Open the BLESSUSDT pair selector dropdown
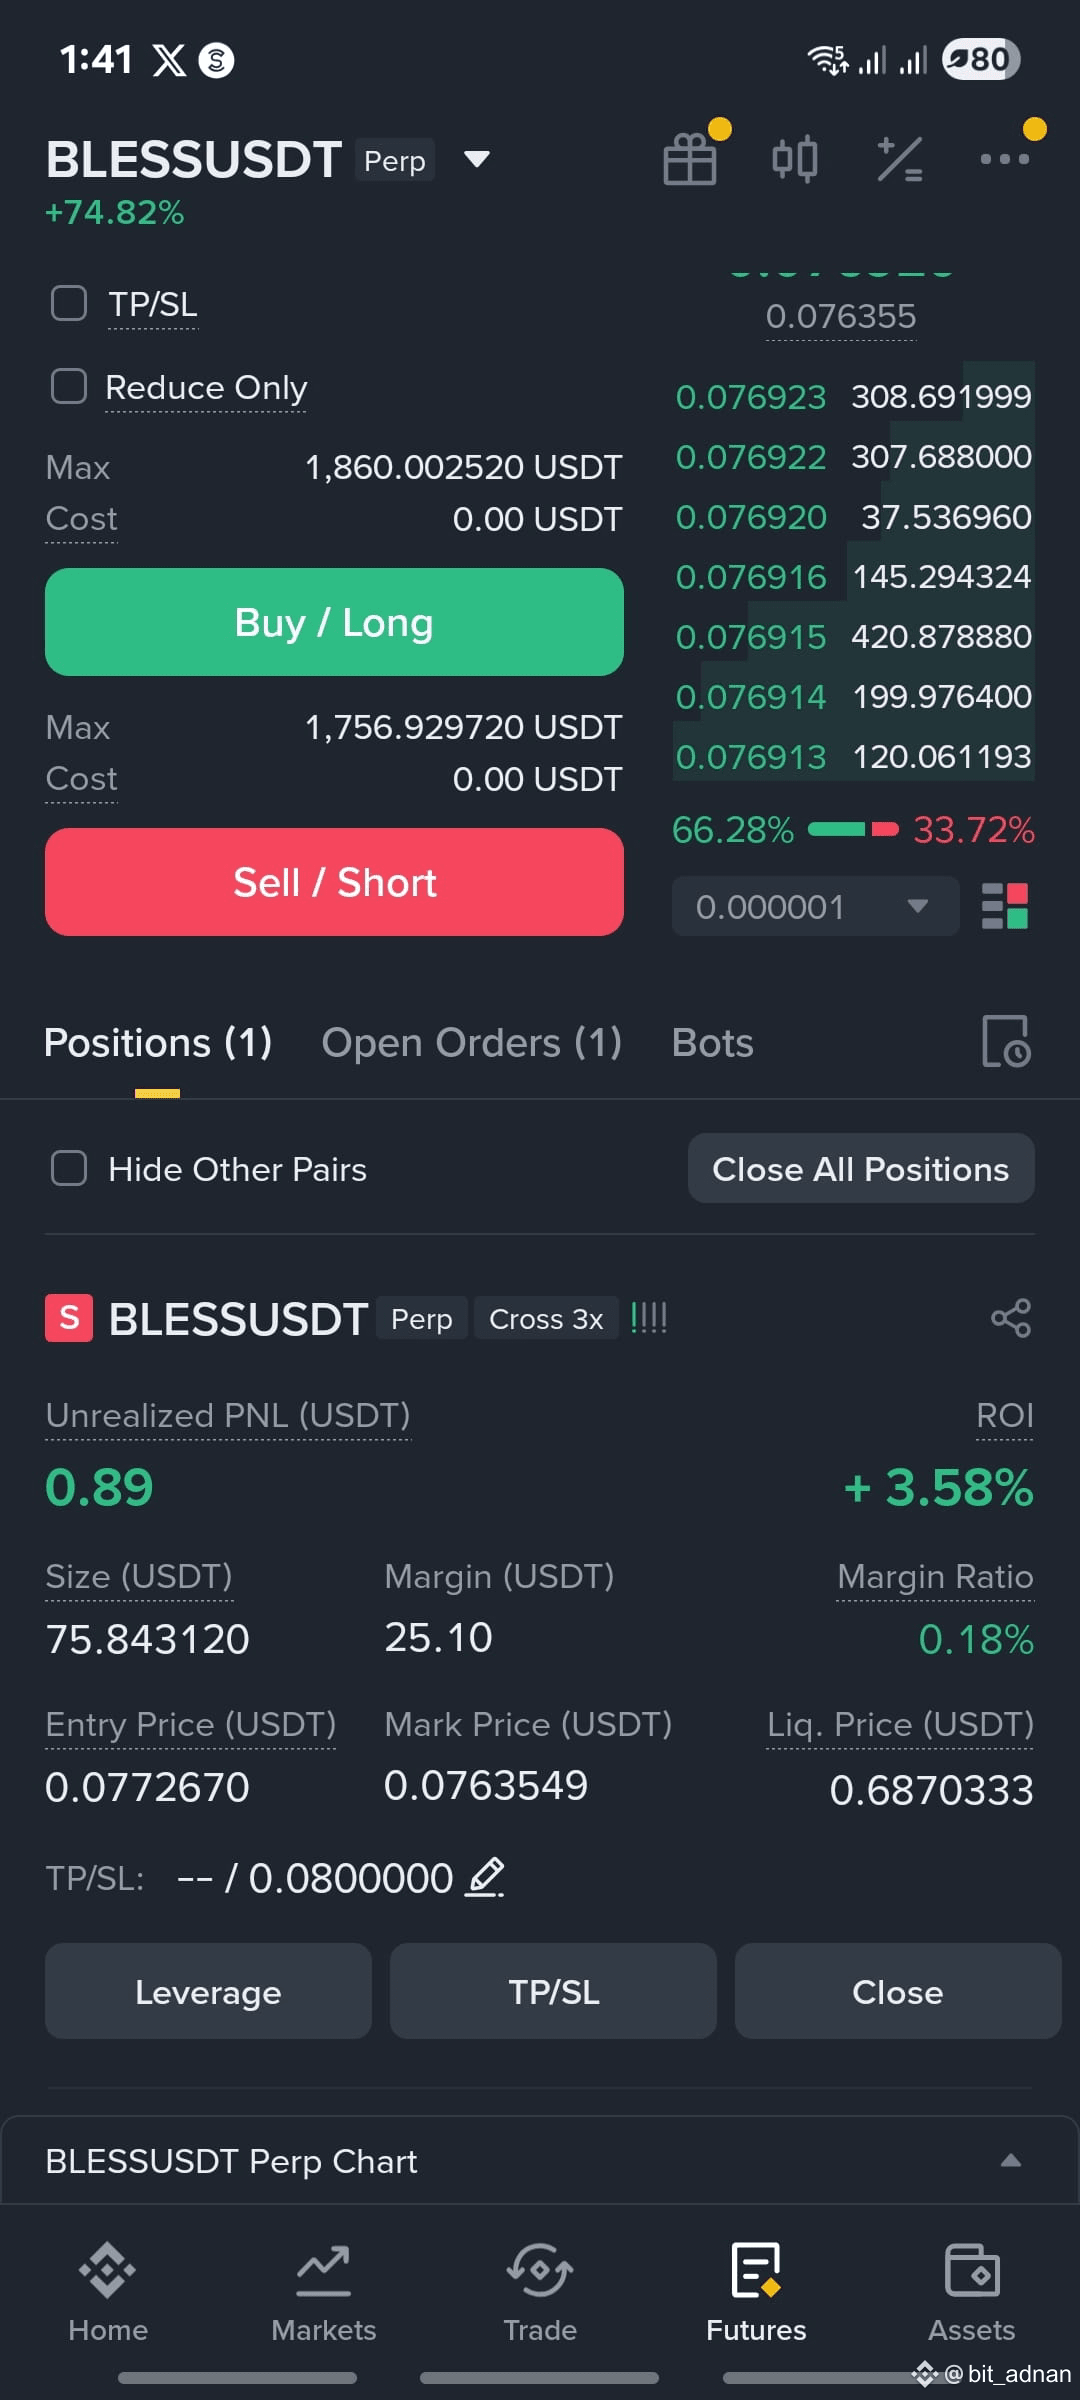 tap(477, 159)
